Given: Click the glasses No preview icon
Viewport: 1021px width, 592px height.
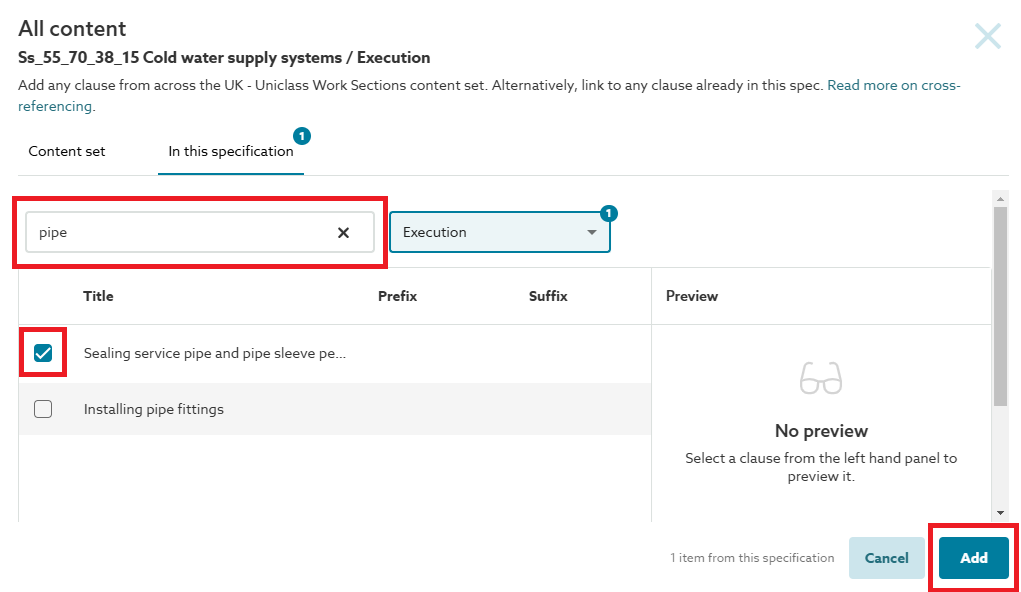Looking at the screenshot, I should tap(820, 379).
